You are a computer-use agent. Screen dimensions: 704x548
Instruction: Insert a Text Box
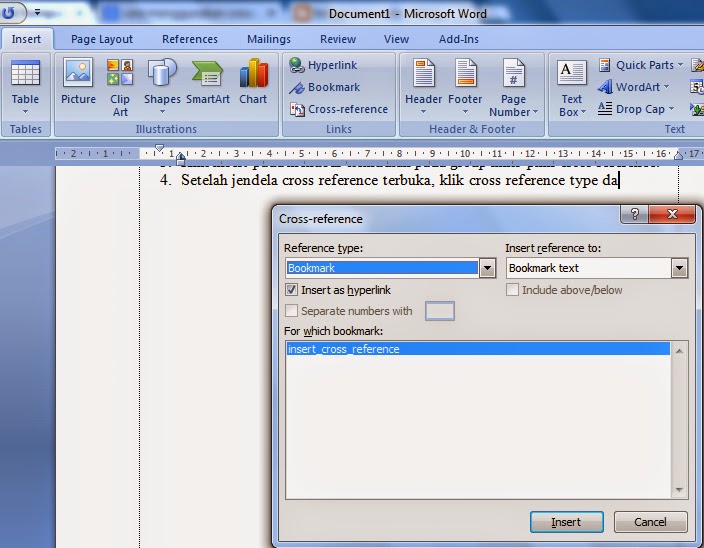(x=572, y=88)
